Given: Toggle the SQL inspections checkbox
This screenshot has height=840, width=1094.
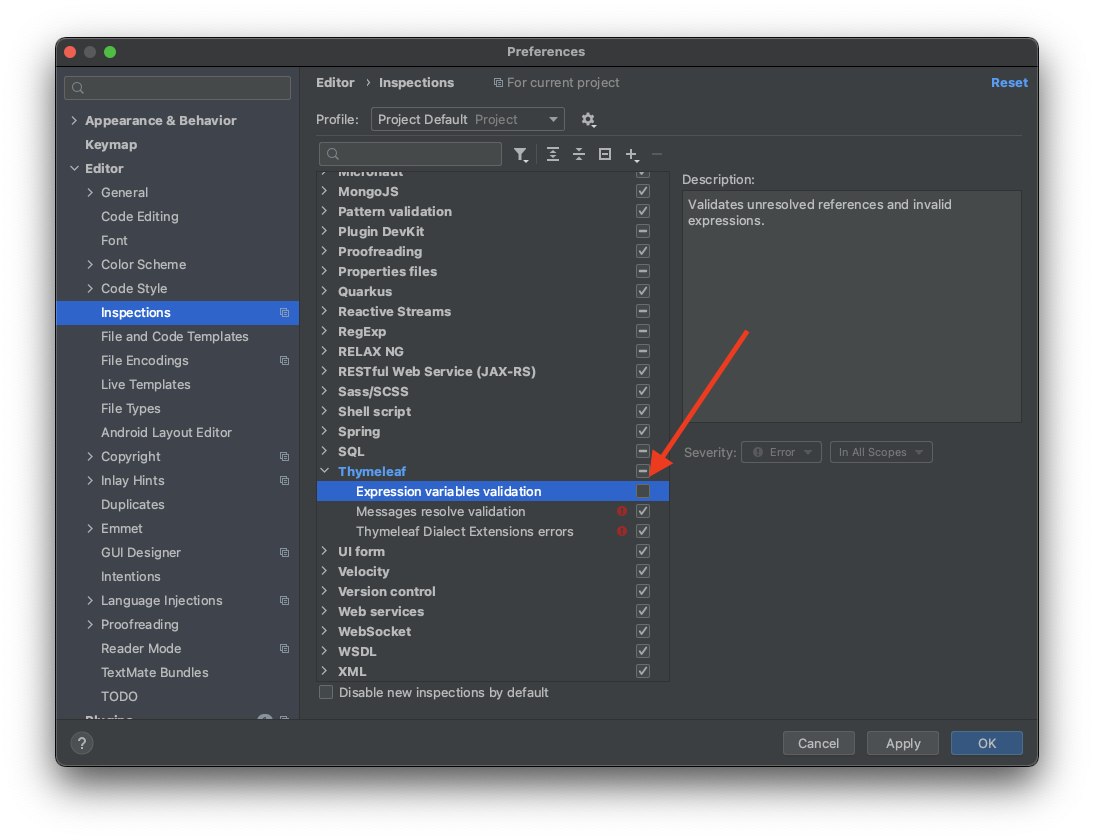Looking at the screenshot, I should (643, 451).
